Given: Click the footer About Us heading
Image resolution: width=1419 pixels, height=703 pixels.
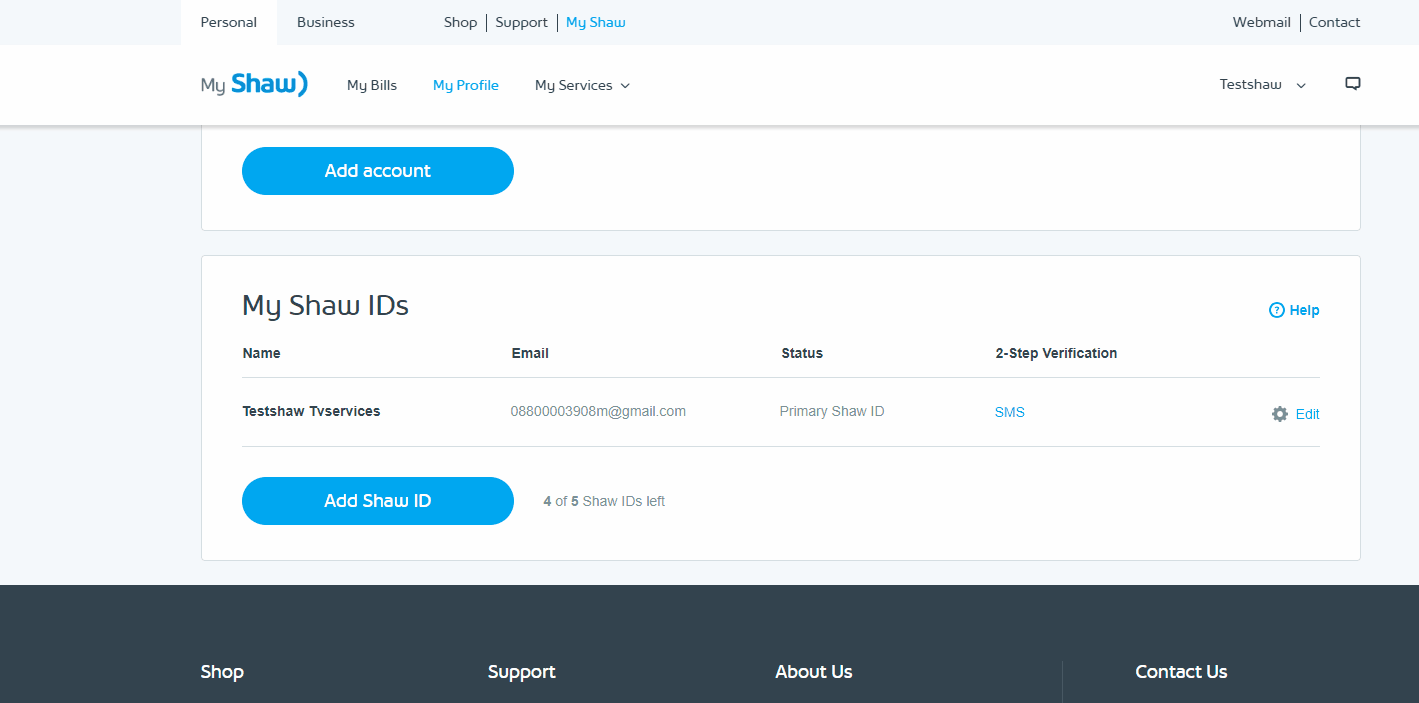Looking at the screenshot, I should pyautogui.click(x=814, y=672).
